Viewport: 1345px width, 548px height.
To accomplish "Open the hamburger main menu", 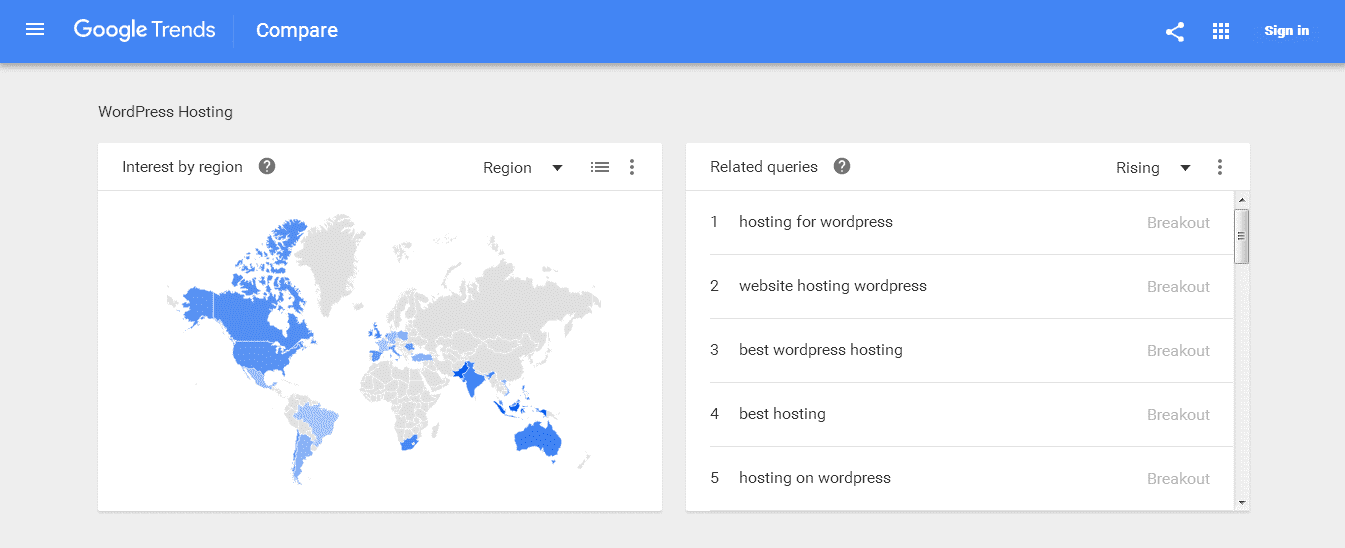I will [35, 30].
